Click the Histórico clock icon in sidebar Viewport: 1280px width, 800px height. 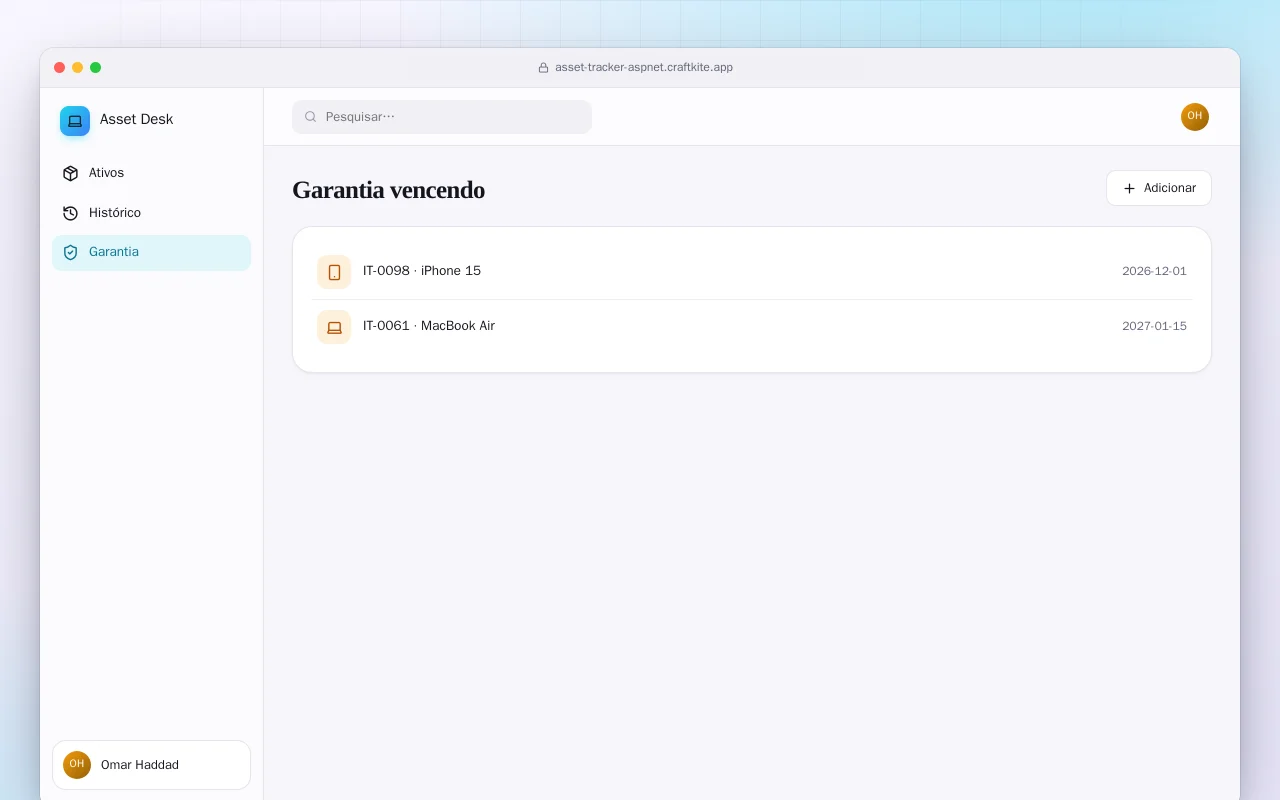70,213
